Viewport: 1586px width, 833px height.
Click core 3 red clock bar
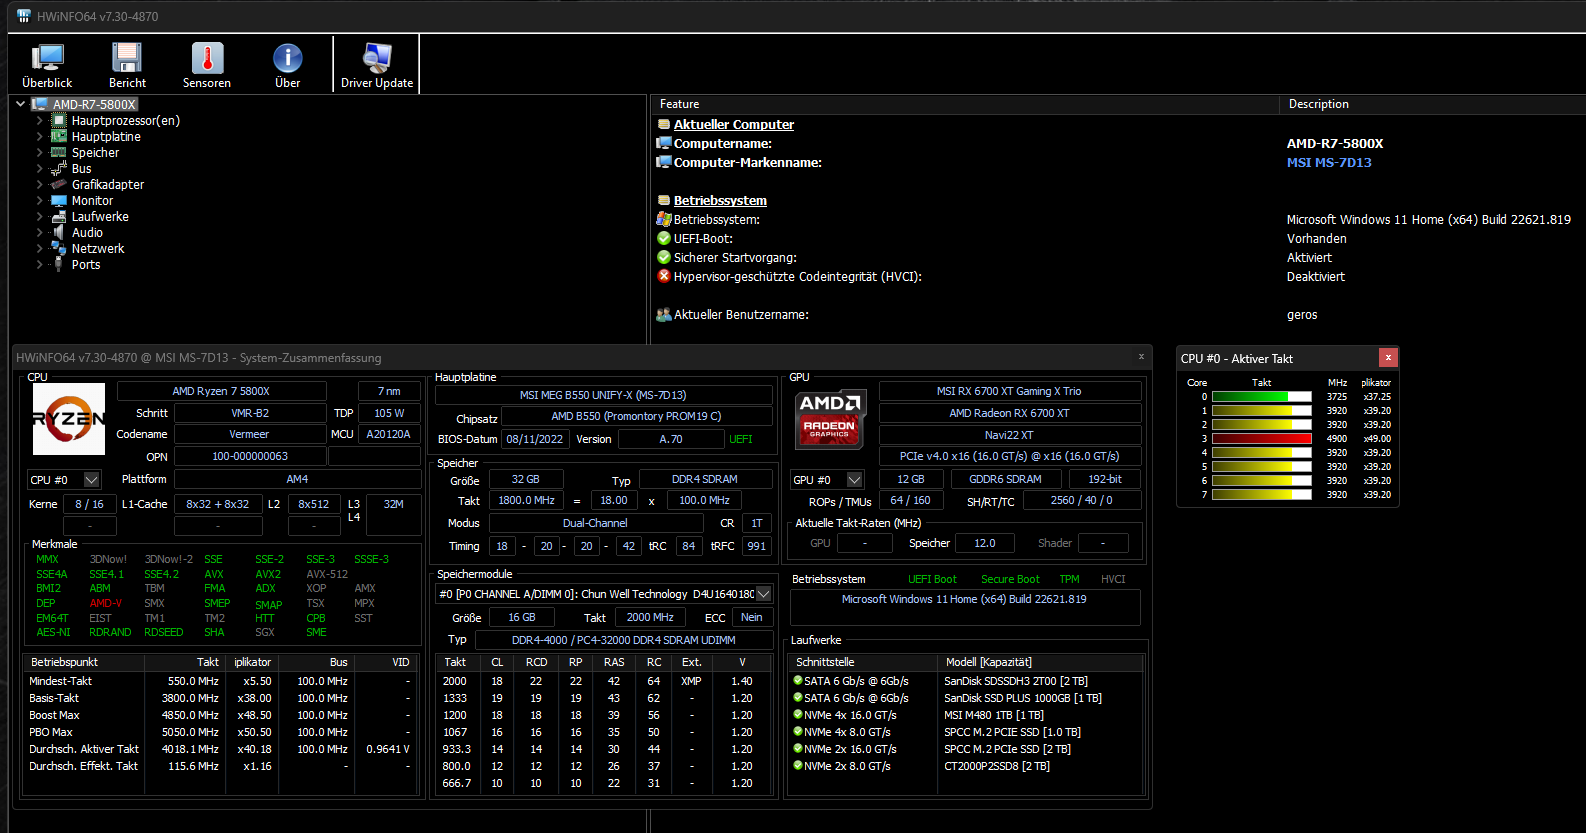point(1261,438)
